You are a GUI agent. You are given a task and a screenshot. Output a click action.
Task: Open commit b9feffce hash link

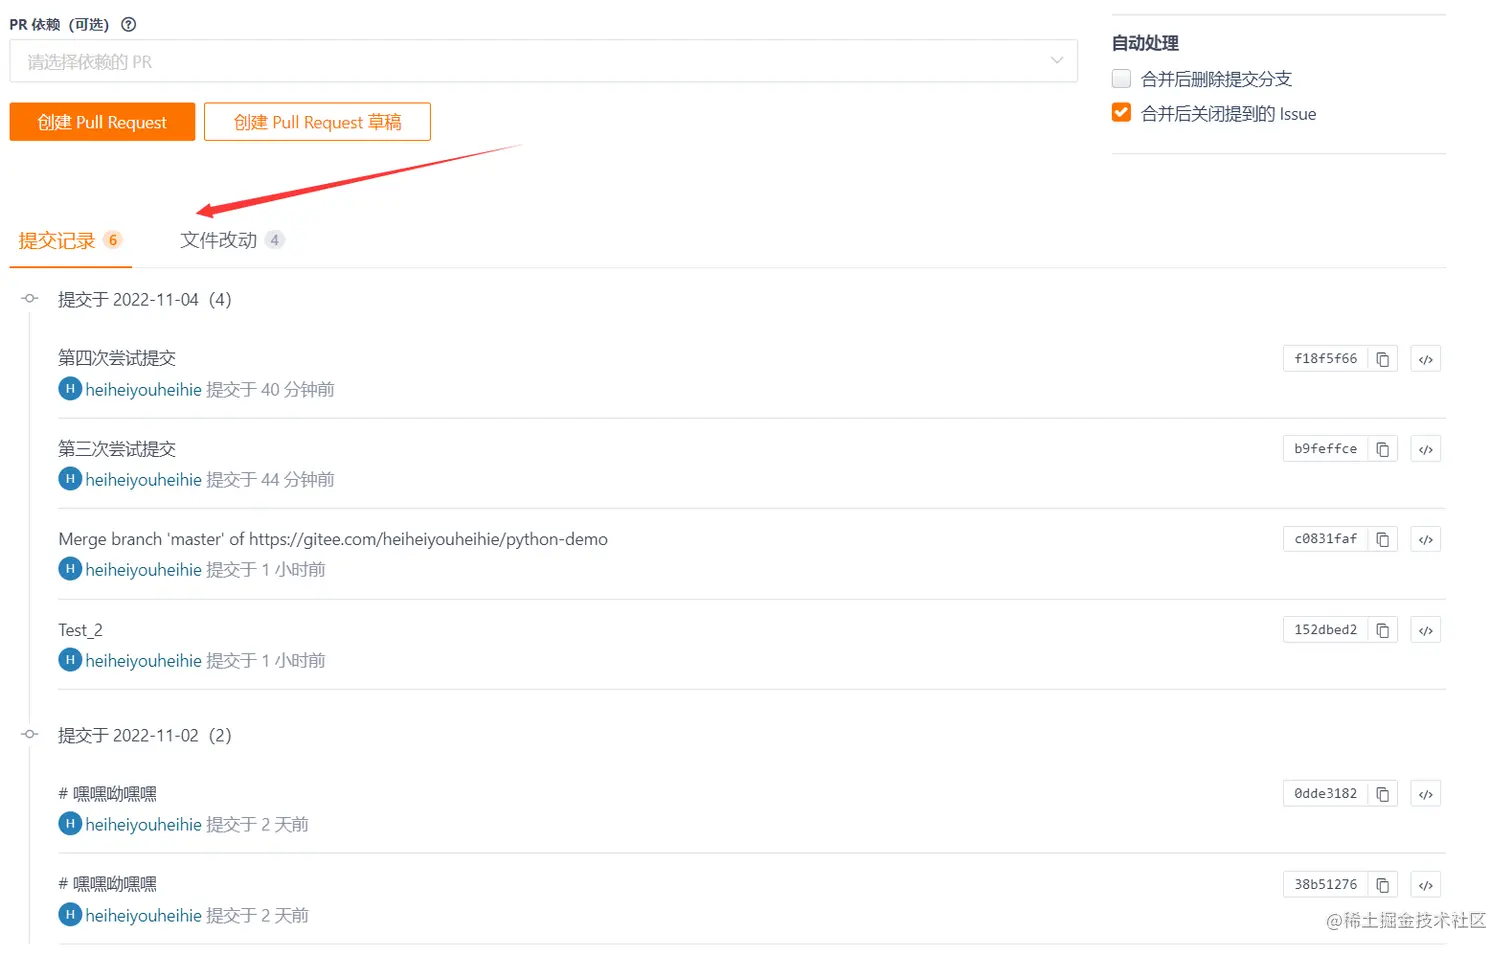[1325, 449]
